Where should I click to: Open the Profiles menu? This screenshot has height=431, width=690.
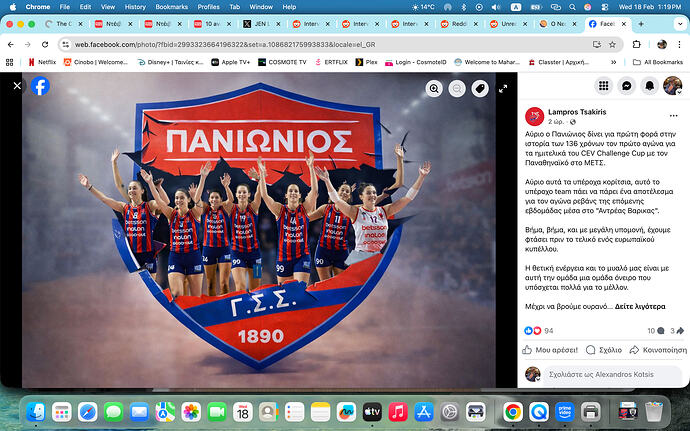click(209, 7)
